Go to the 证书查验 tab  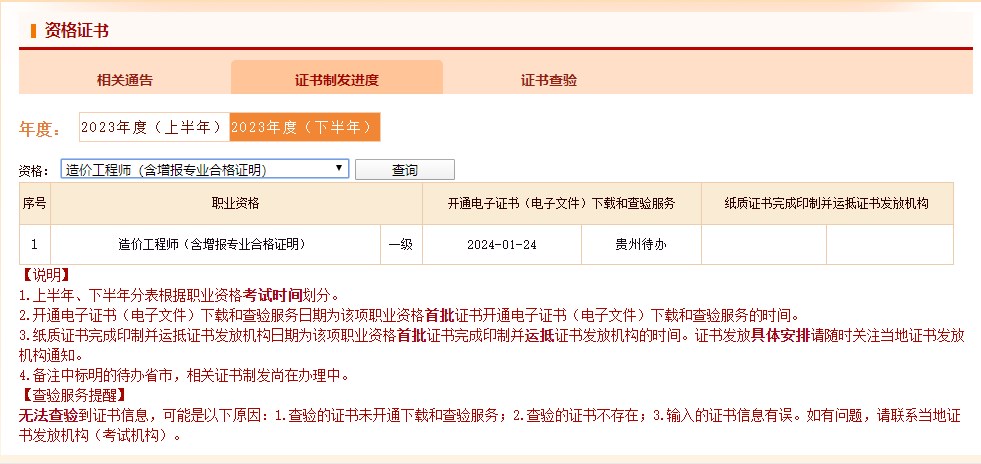point(548,79)
